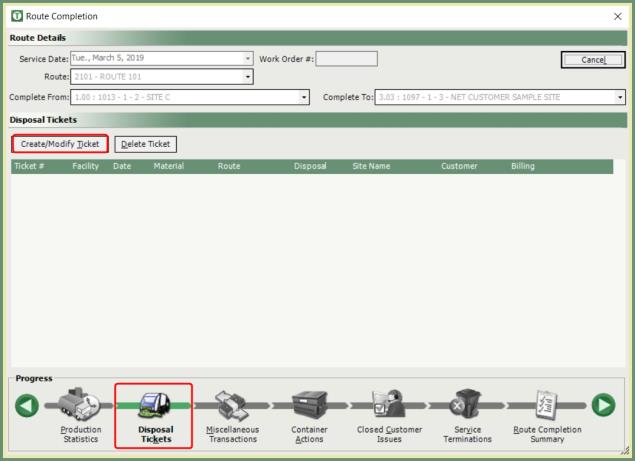Close the Route Completion window
Viewport: 635px width, 461px height.
[x=616, y=17]
